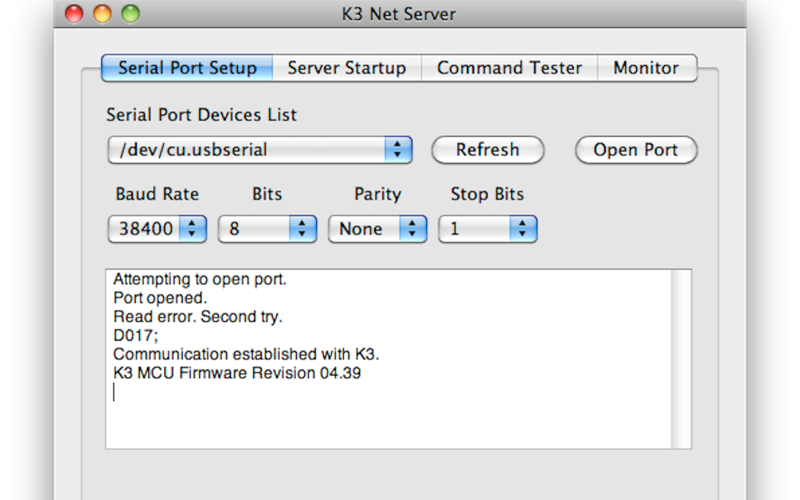Open the Parity dropdown
This screenshot has width=800, height=500.
[x=377, y=229]
